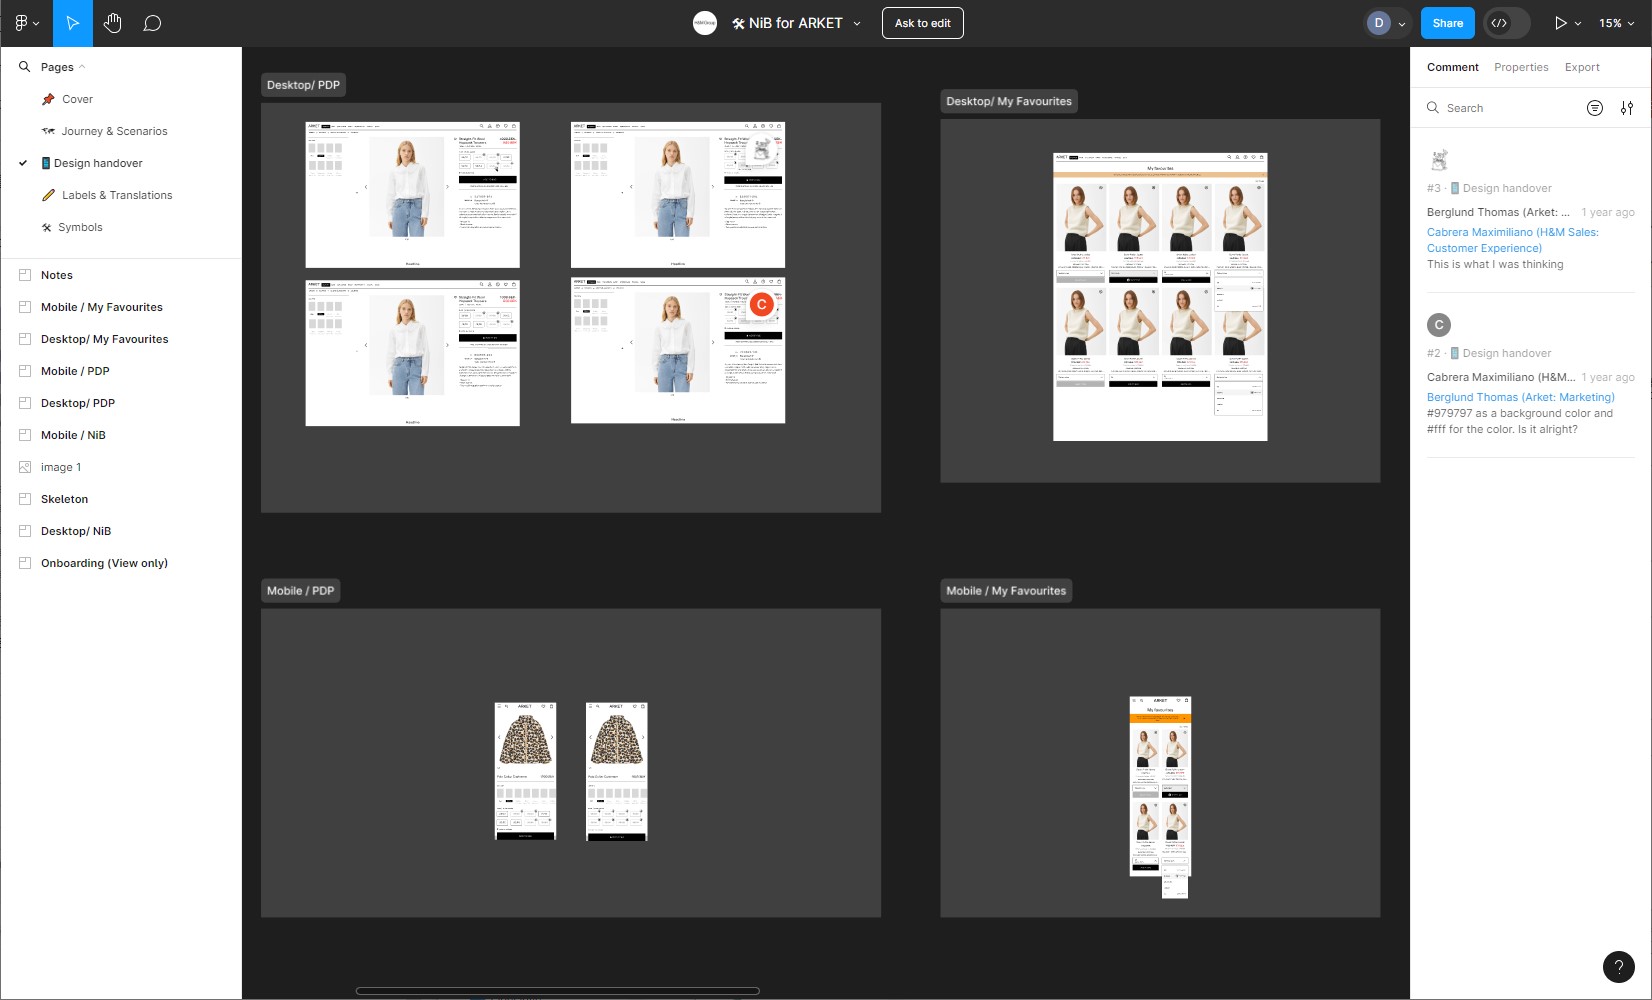The width and height of the screenshot is (1652, 1000).
Task: Select the Skeleton layer
Action: click(x=64, y=499)
